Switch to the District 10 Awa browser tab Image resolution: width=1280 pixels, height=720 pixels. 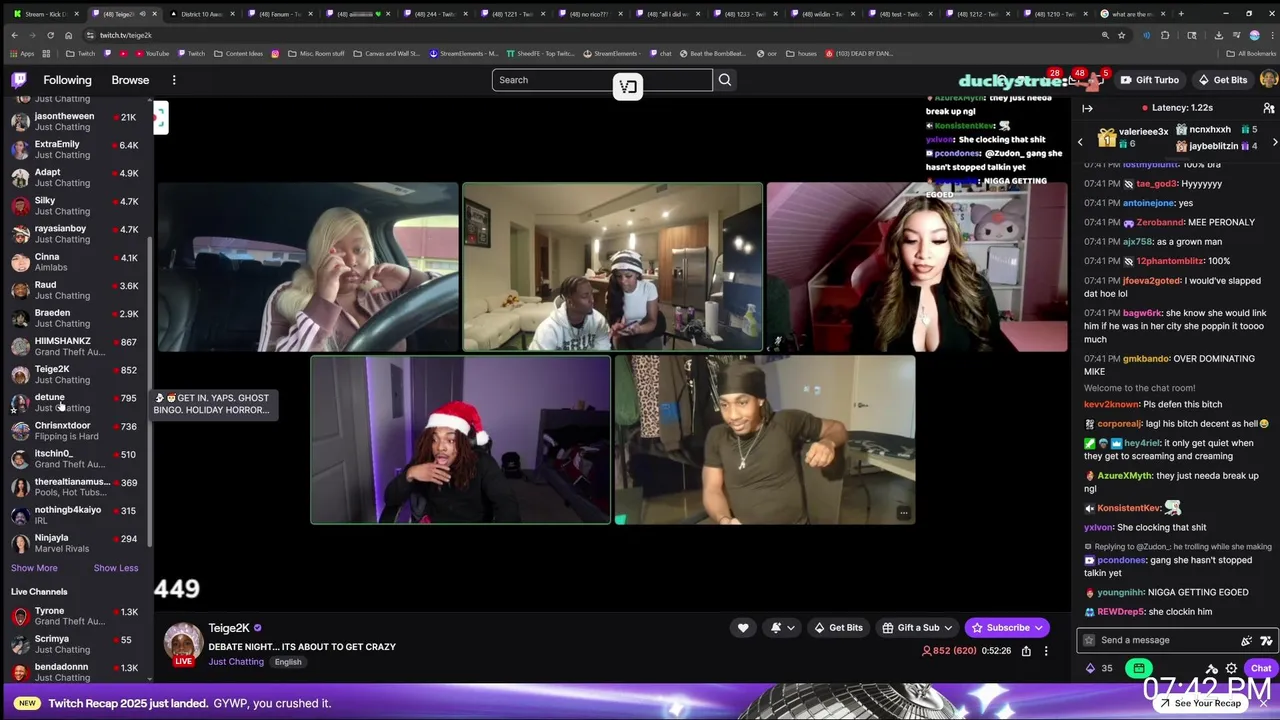pos(201,14)
